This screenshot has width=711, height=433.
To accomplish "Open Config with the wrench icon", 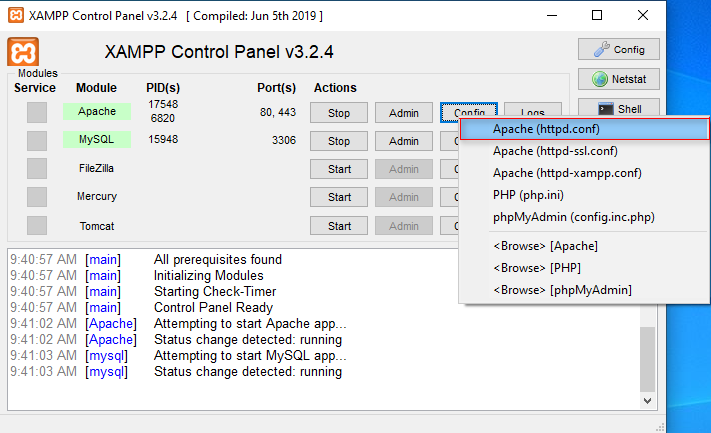I will [x=618, y=49].
